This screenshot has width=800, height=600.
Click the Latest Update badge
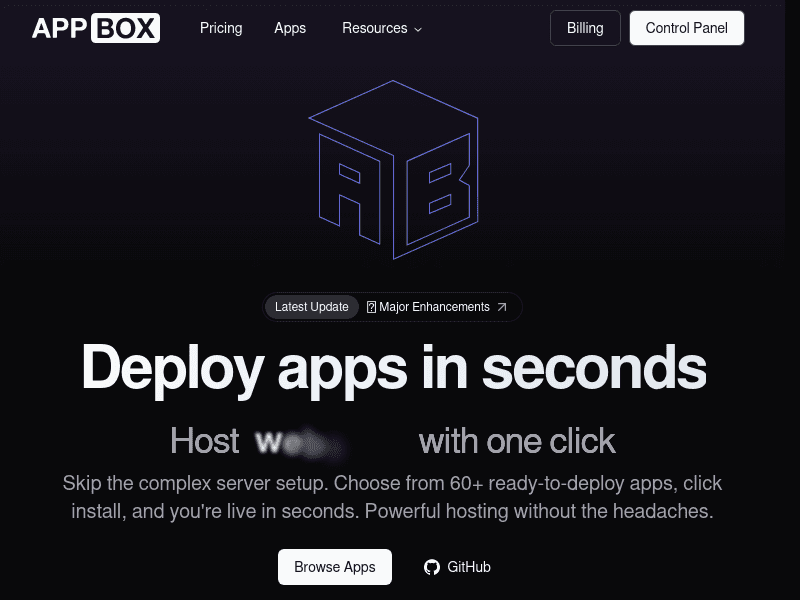[312, 307]
